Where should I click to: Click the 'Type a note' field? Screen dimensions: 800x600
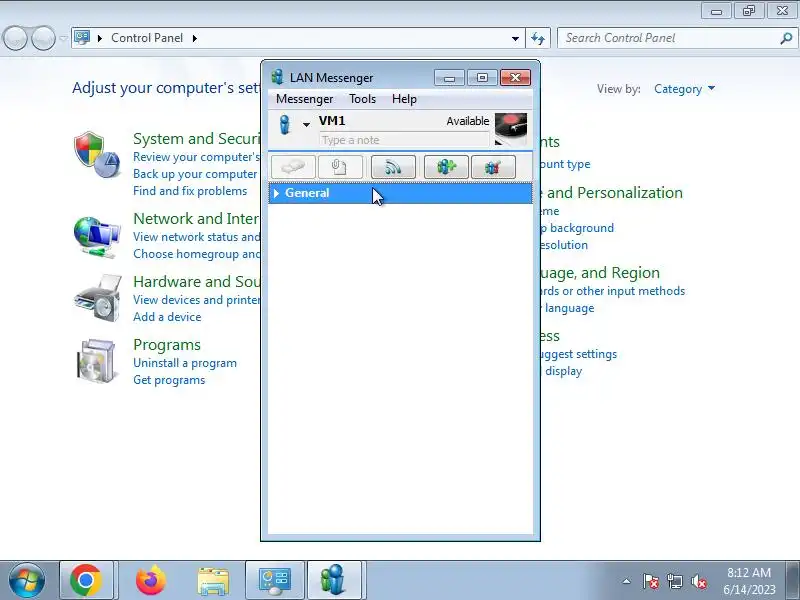pyautogui.click(x=404, y=140)
